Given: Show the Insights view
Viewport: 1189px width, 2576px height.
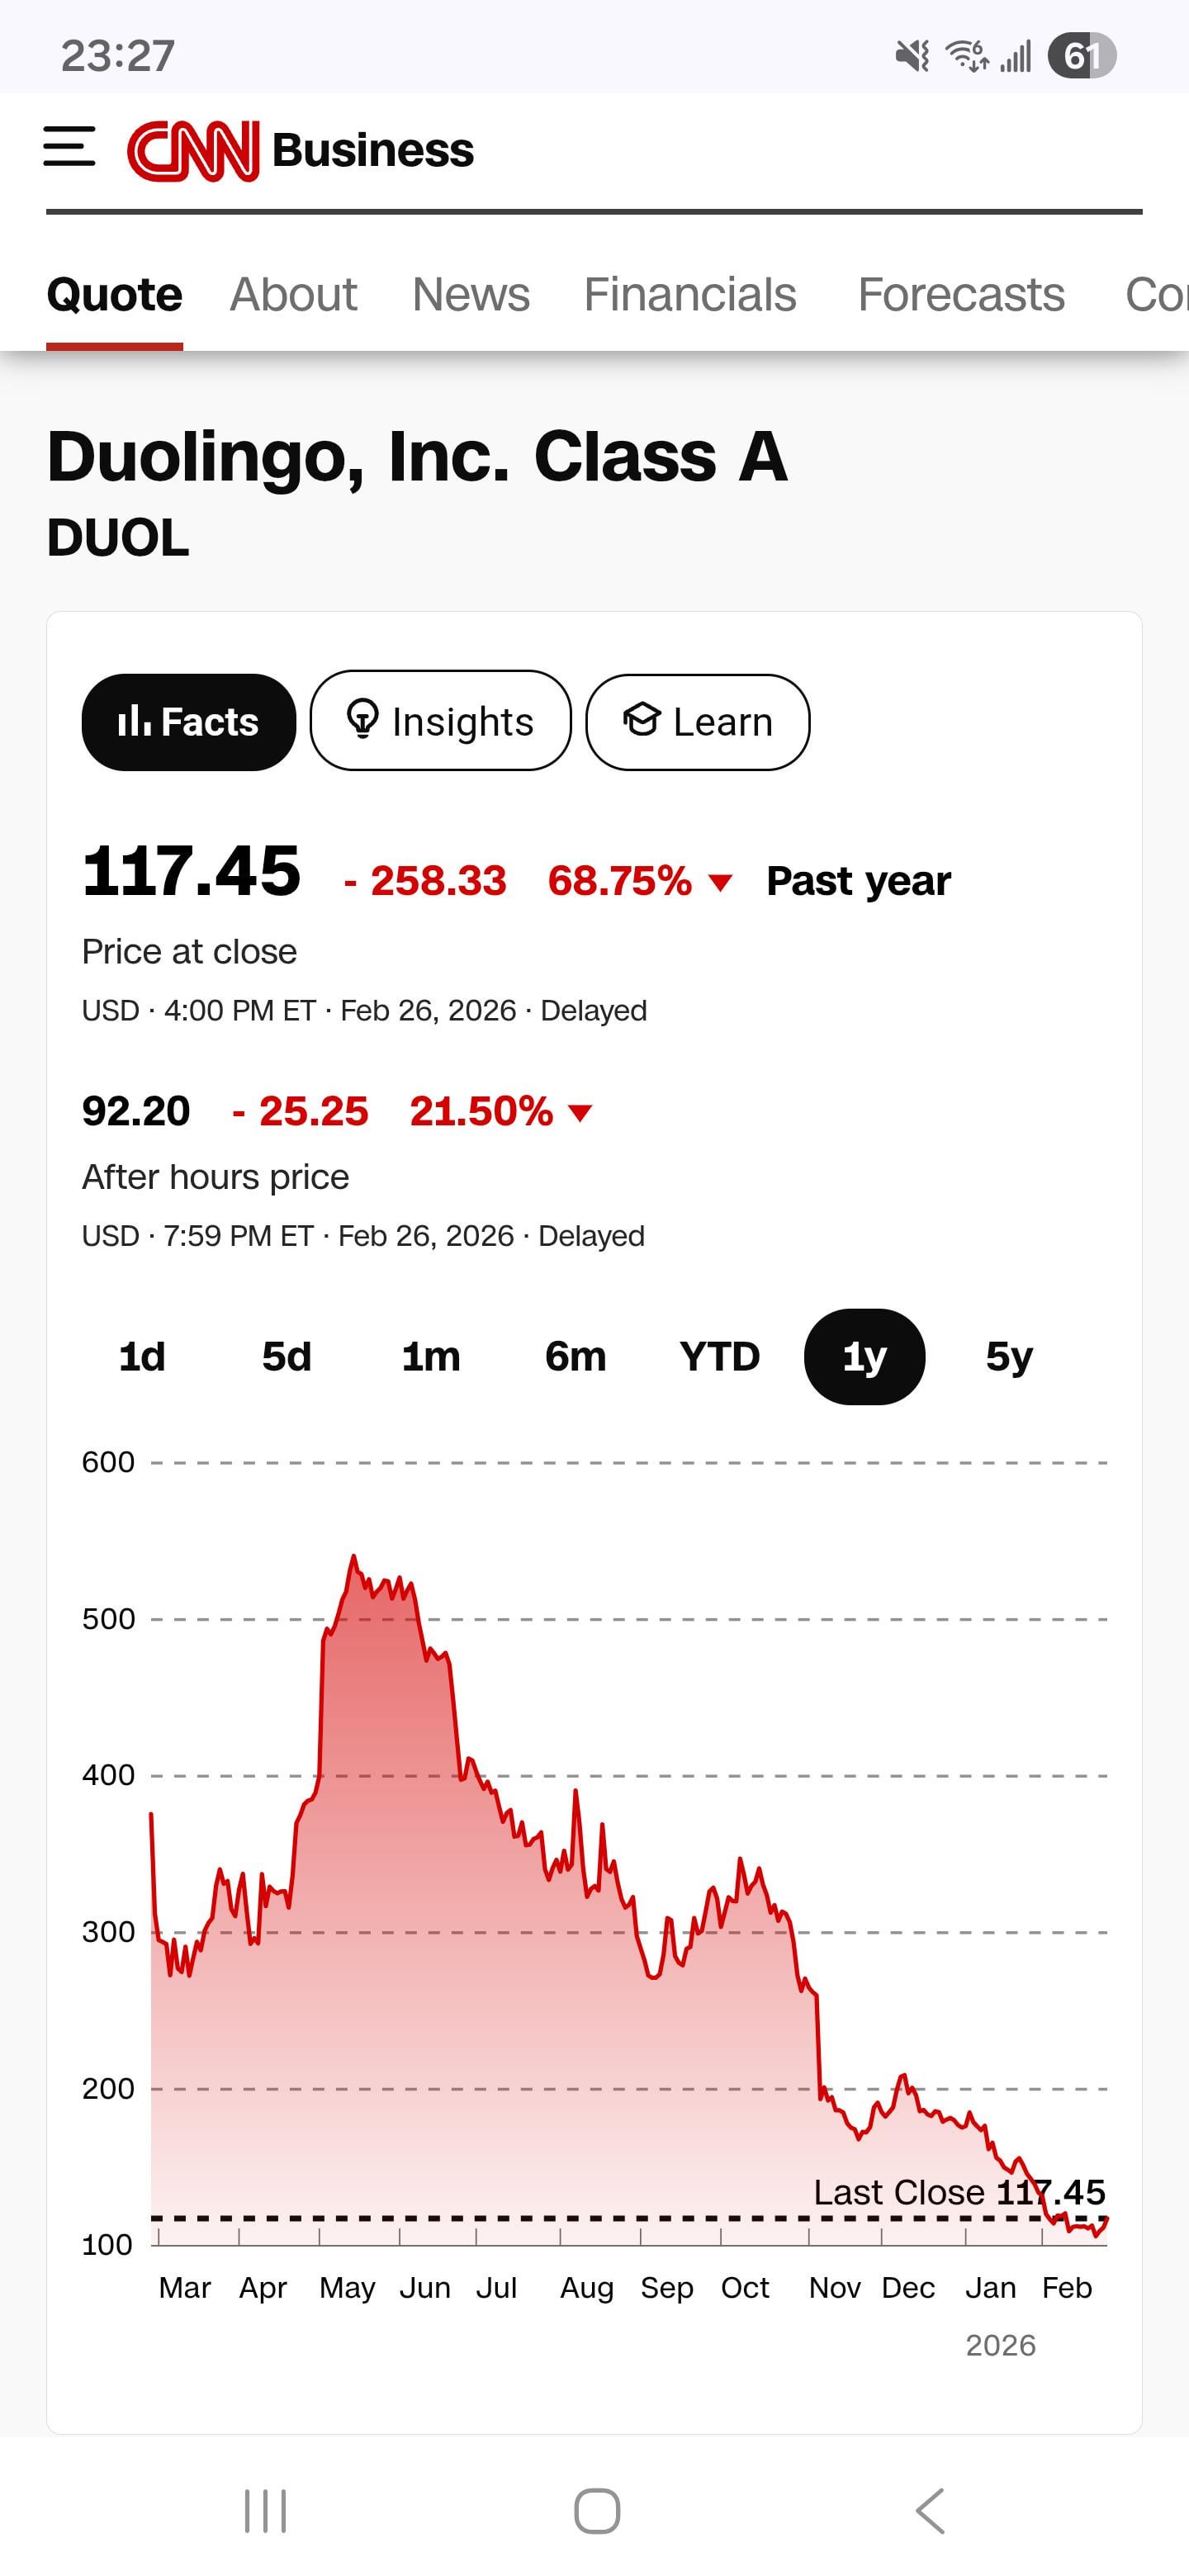Looking at the screenshot, I should tap(440, 721).
